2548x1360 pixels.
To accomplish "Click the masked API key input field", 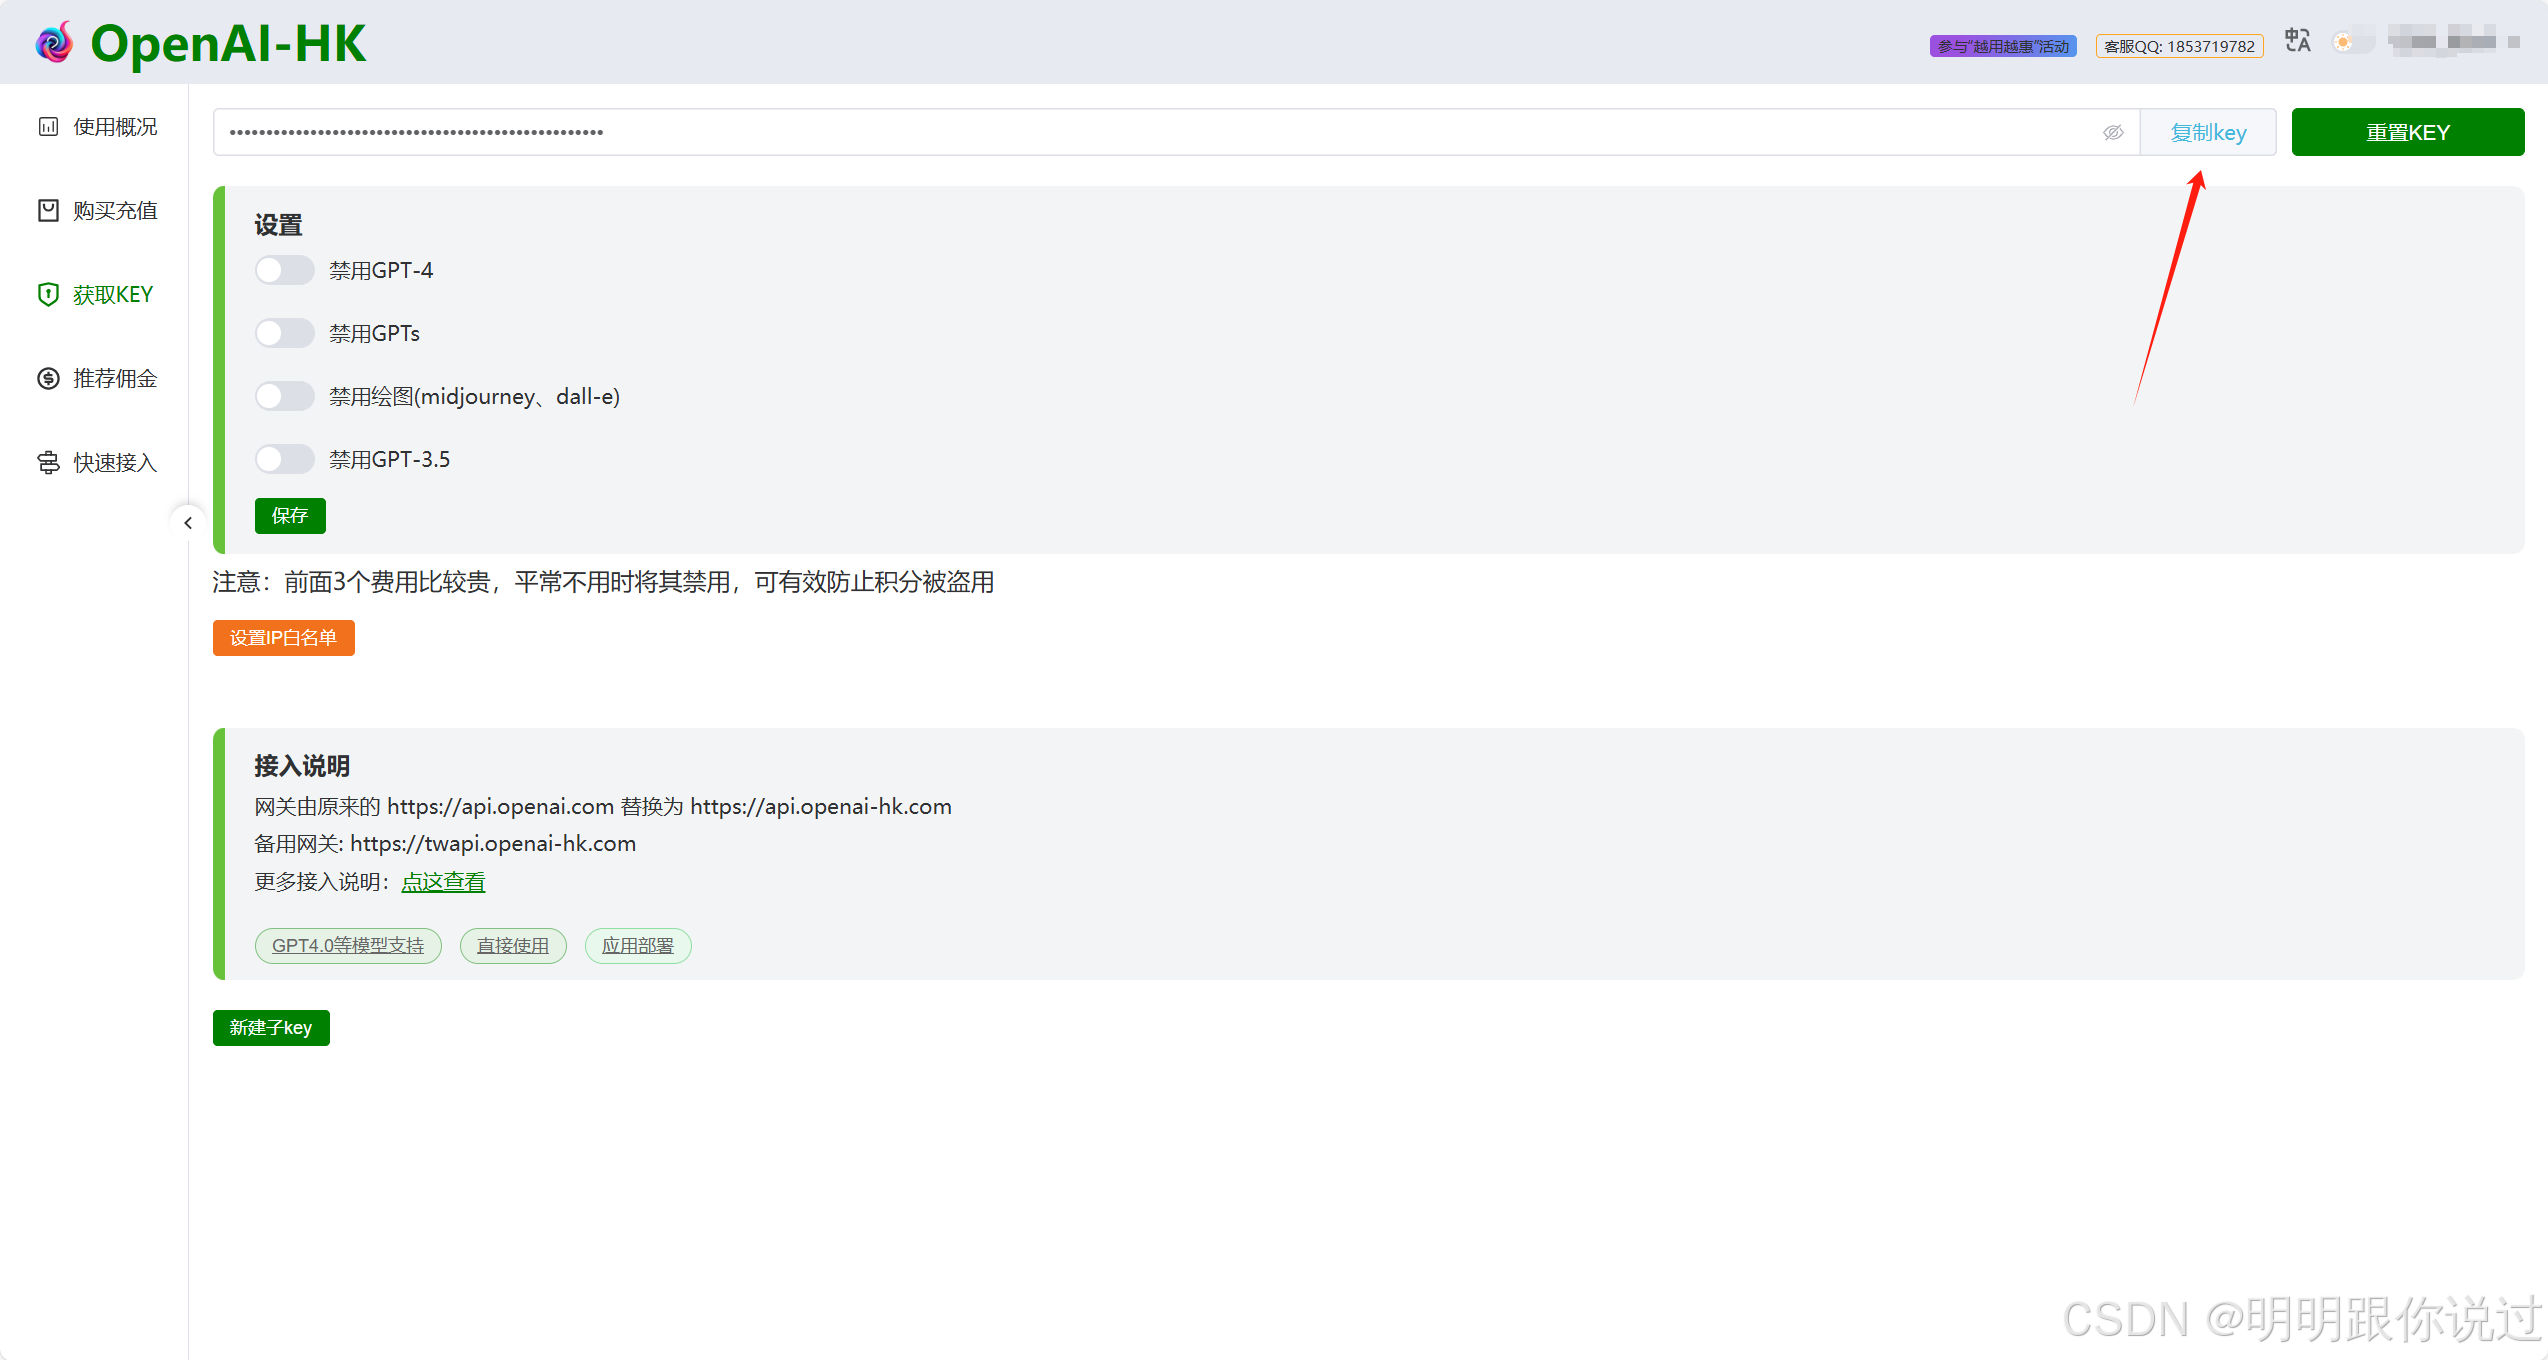I will [1100, 133].
